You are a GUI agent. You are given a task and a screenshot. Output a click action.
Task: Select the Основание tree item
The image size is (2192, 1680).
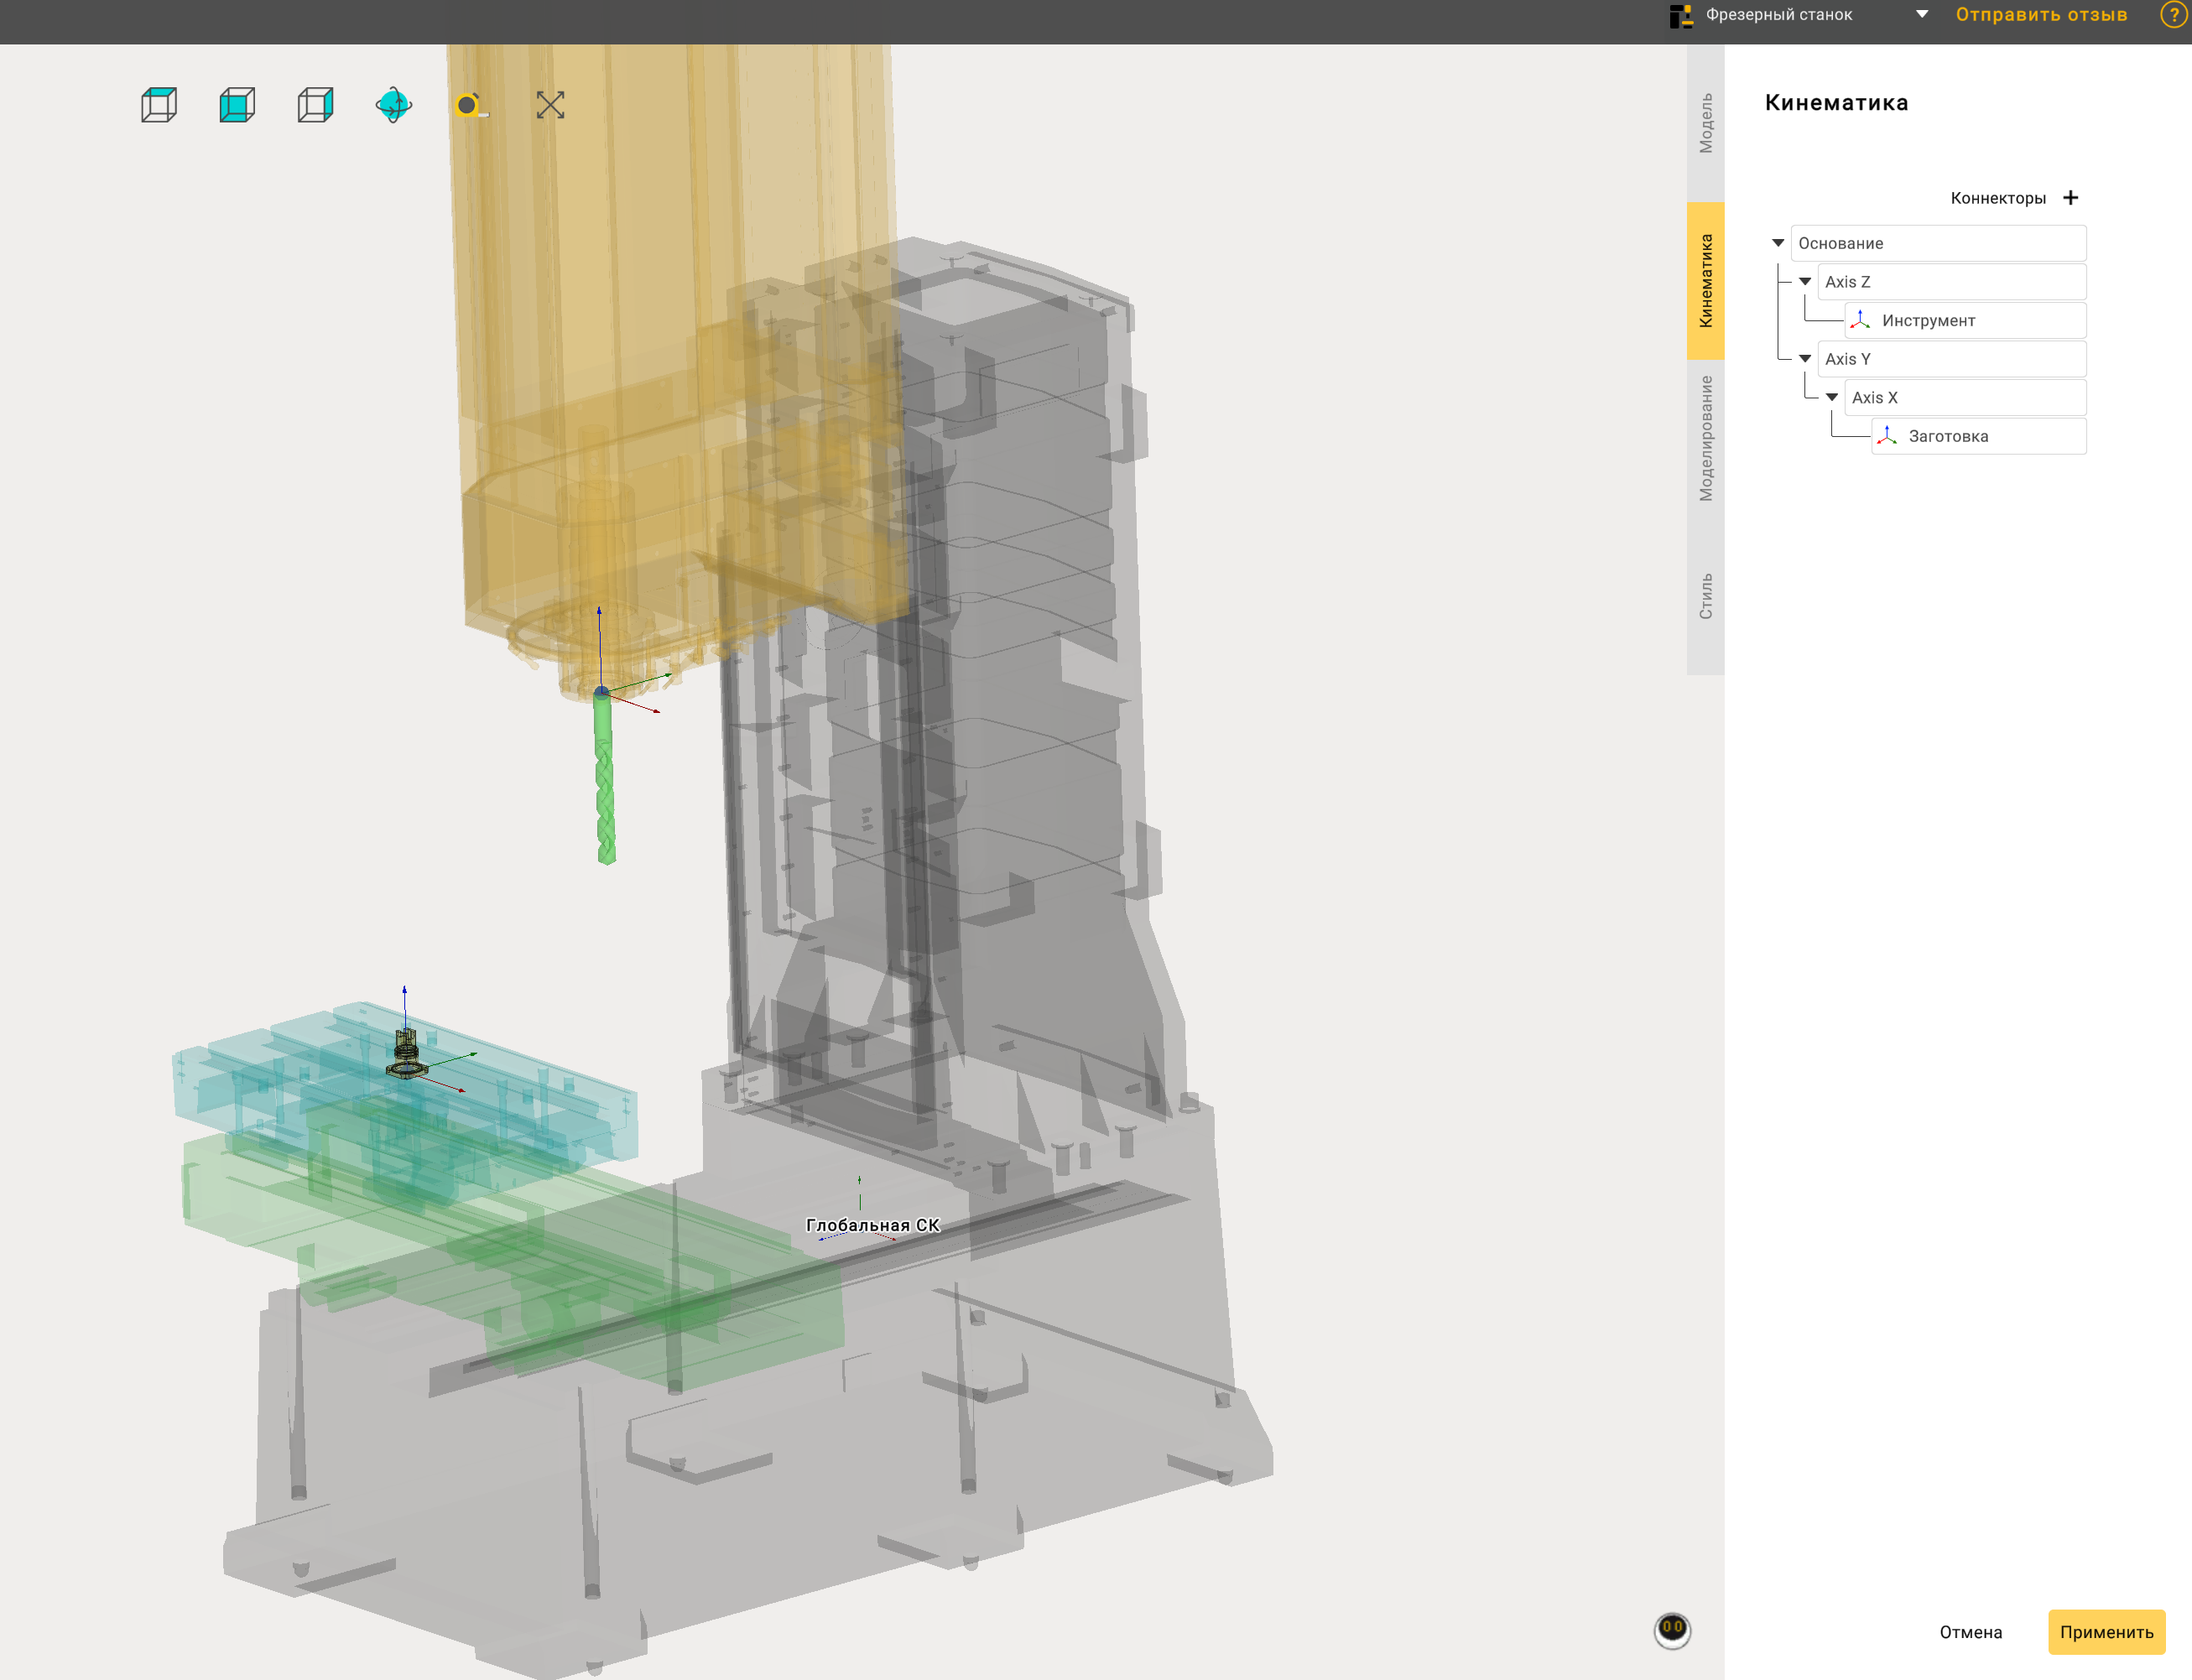pos(1938,243)
